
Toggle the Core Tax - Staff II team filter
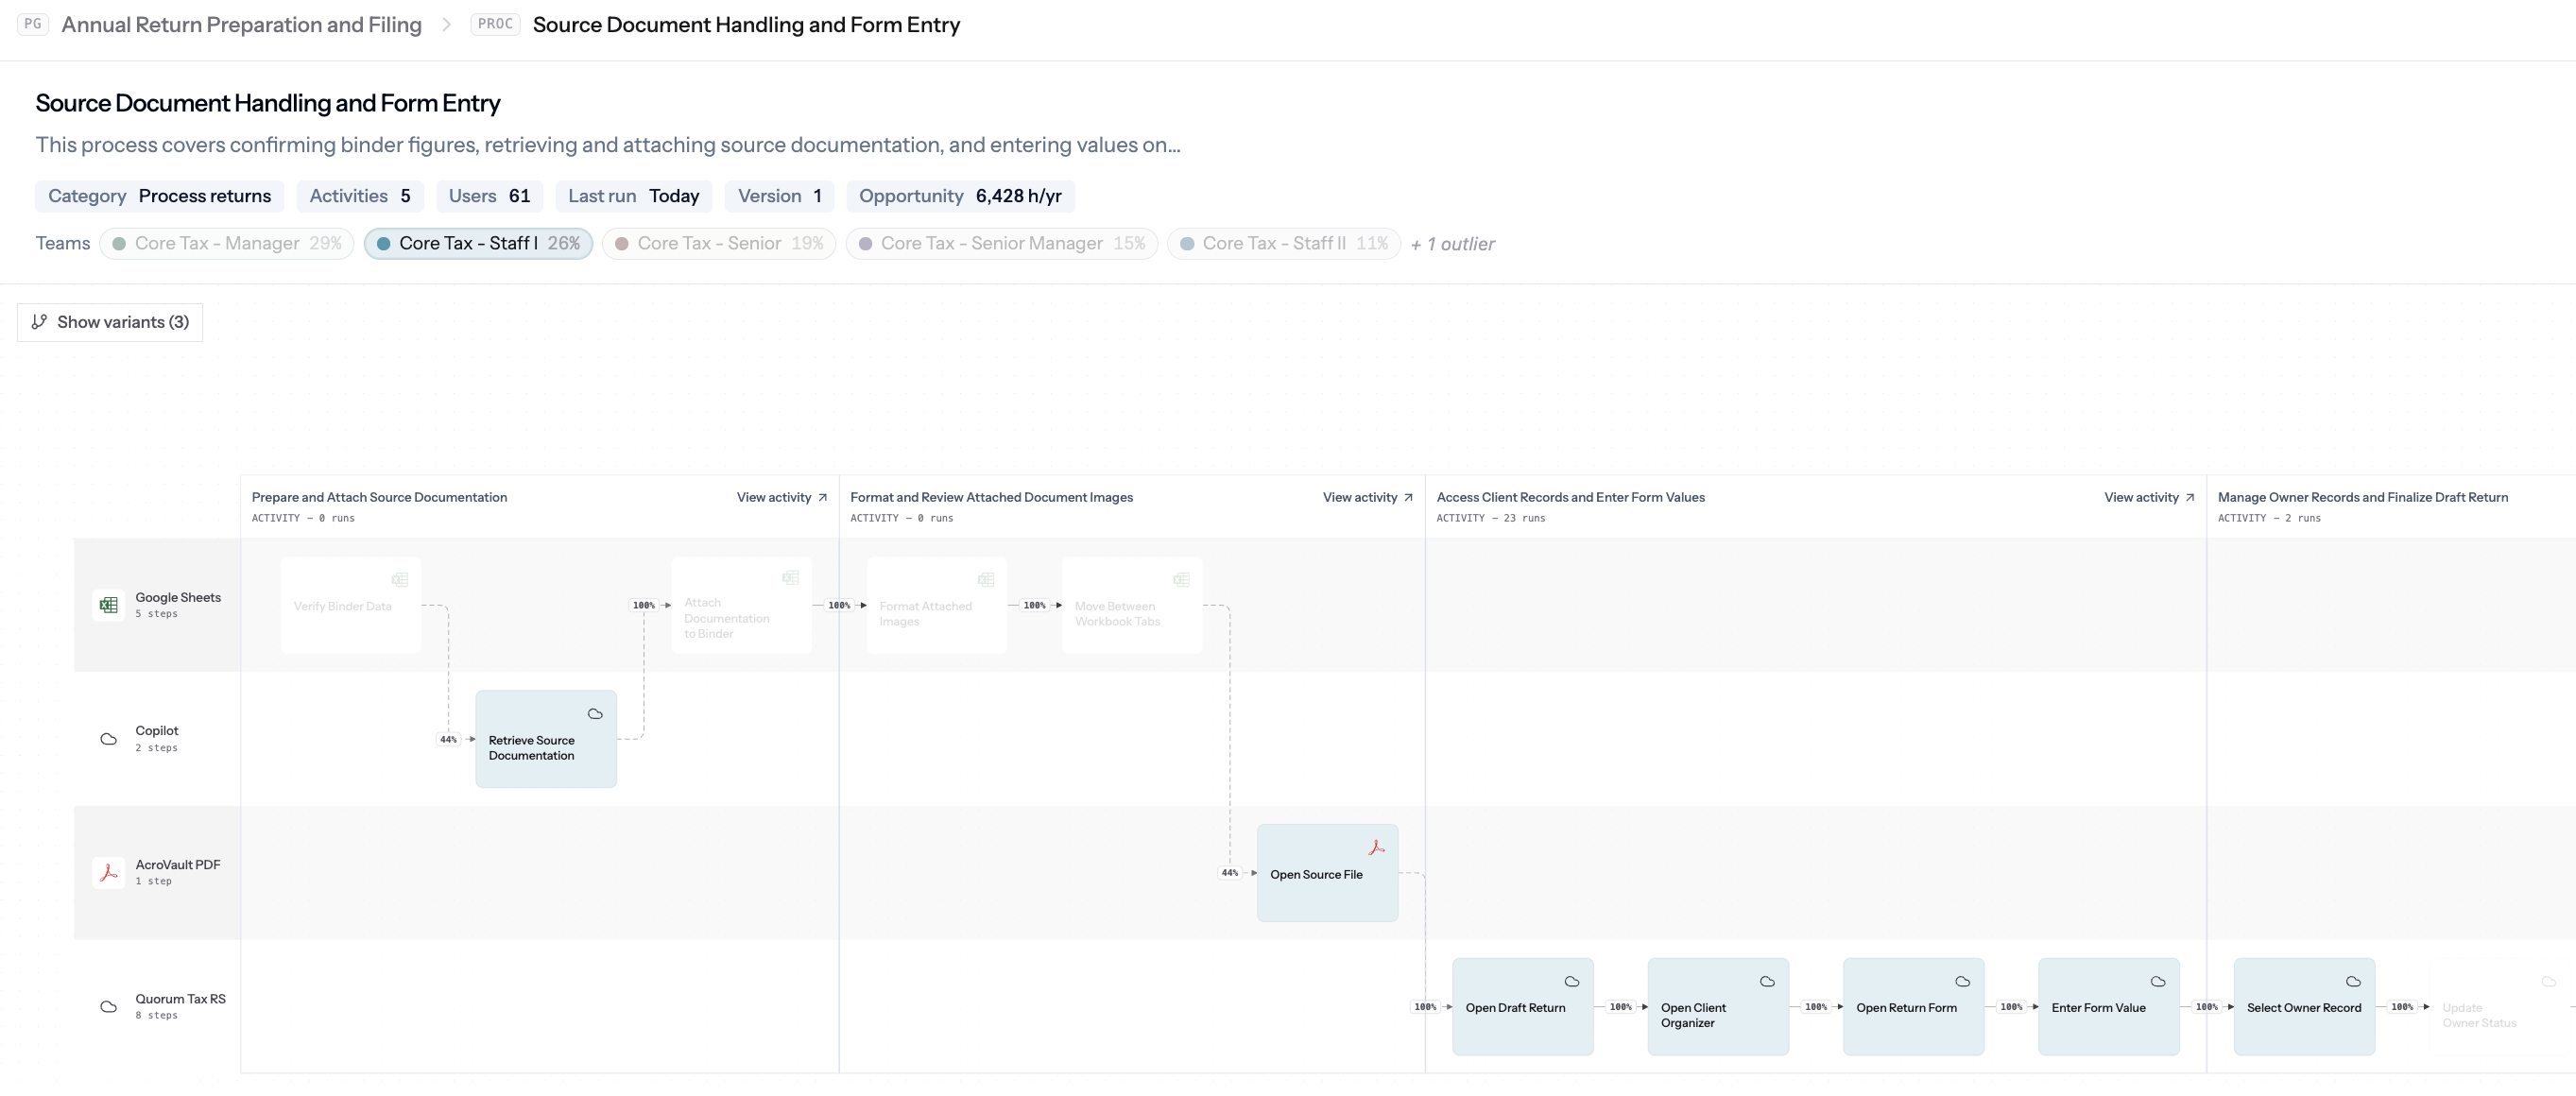click(1284, 243)
